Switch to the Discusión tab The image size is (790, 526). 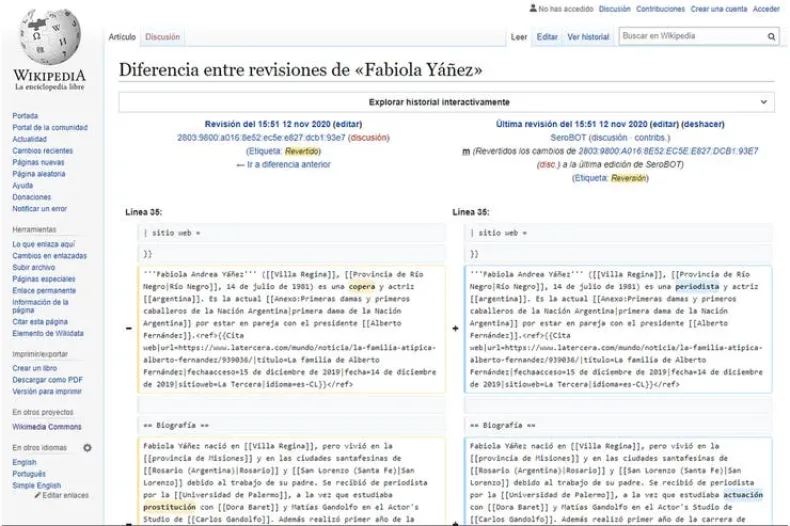[x=162, y=37]
